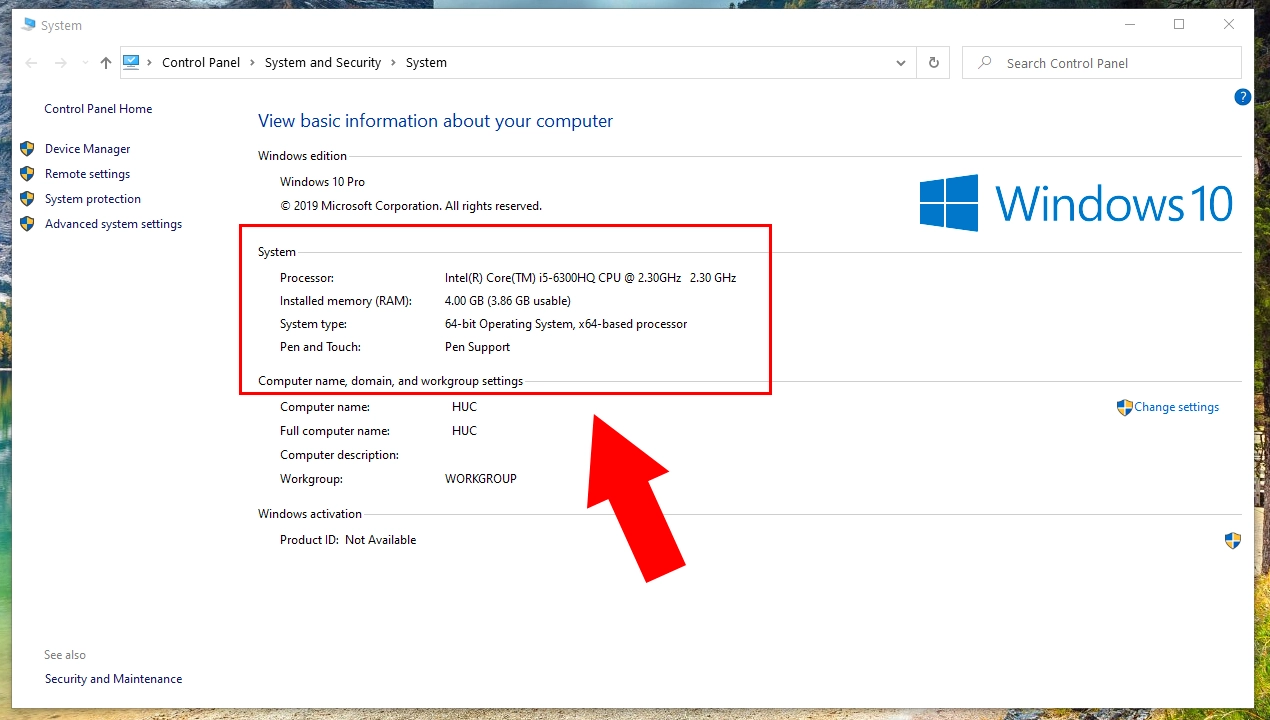Click the System window title bar icon
Screen dimensions: 1270x720
point(28,25)
